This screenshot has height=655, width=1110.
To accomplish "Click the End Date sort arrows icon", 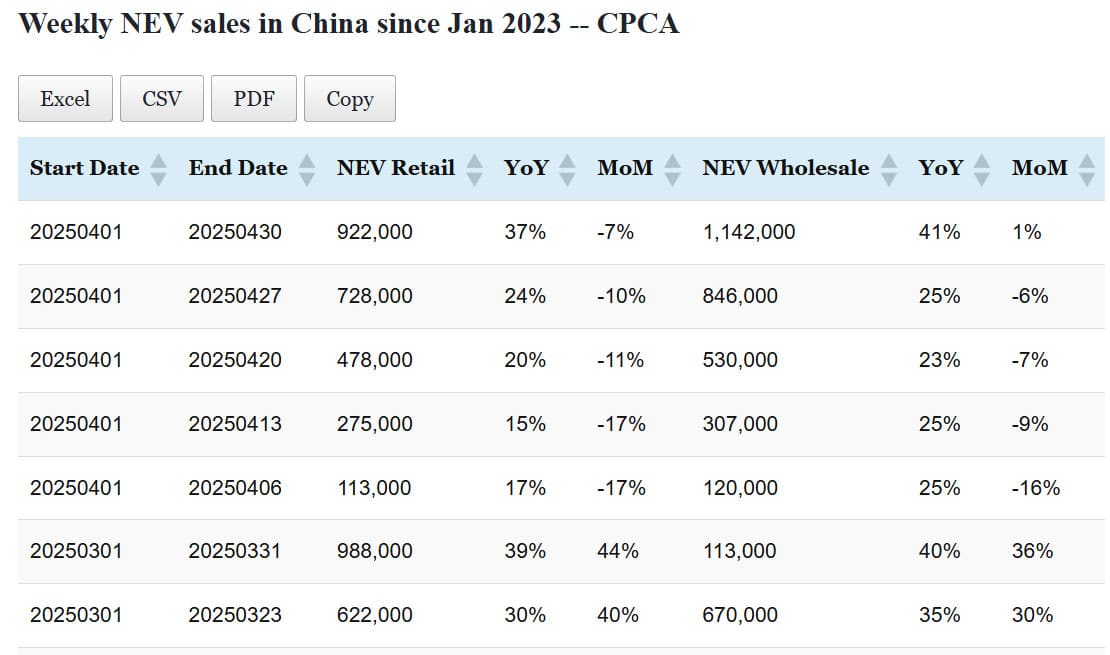I will pyautogui.click(x=307, y=169).
